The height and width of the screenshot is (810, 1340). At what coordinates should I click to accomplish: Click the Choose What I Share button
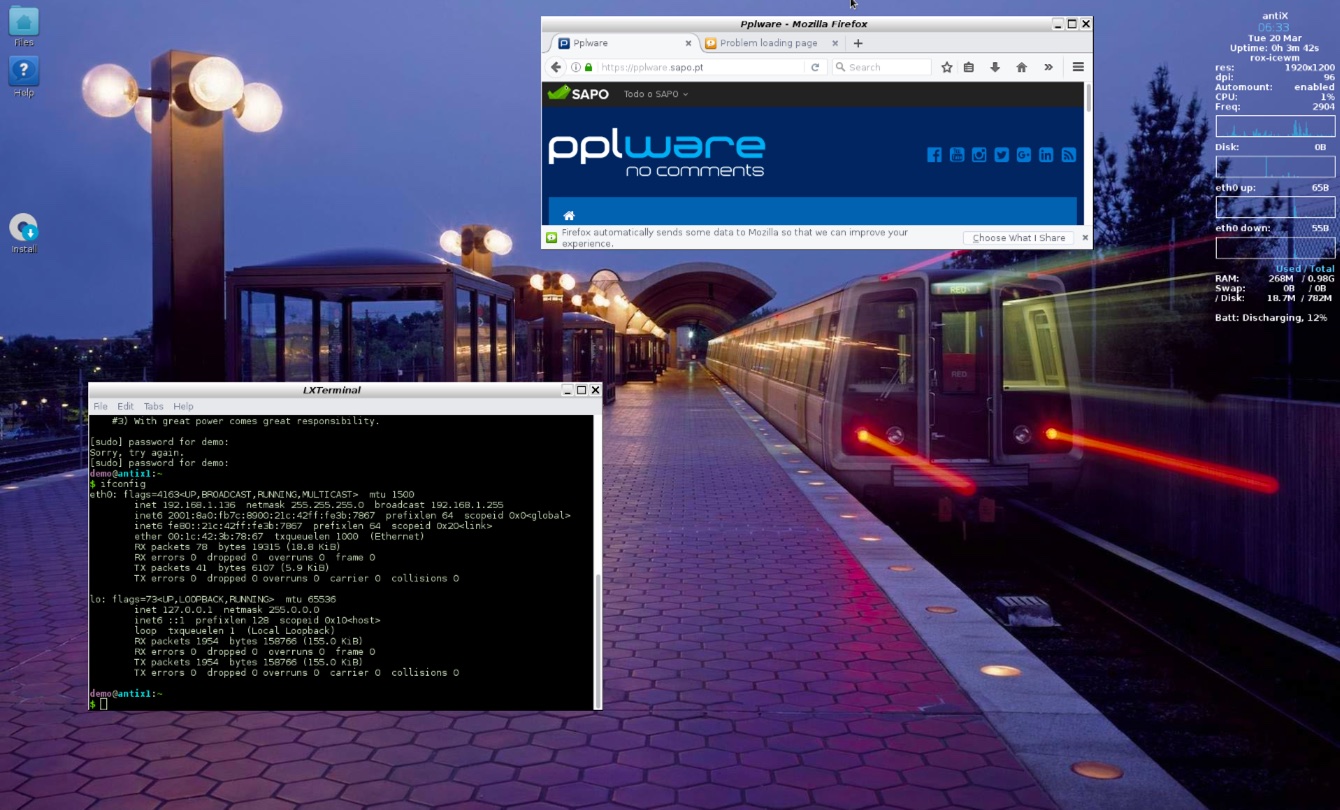tap(1018, 238)
